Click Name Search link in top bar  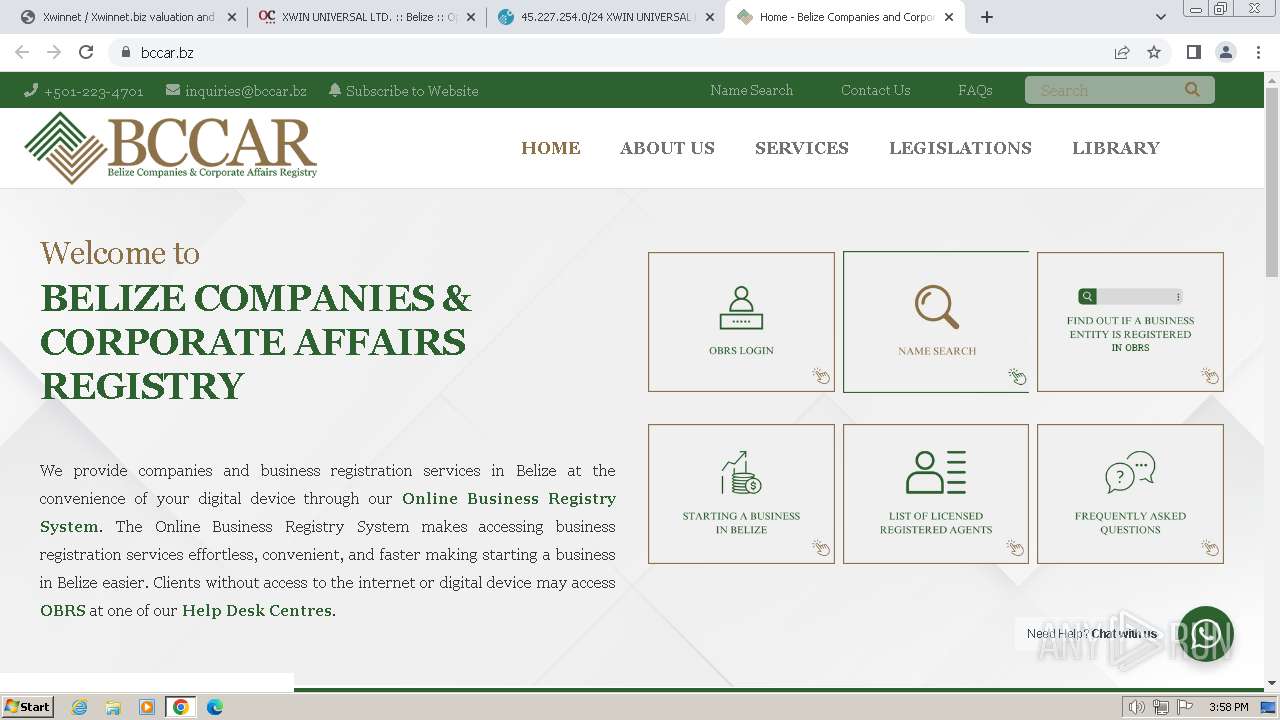pos(751,90)
